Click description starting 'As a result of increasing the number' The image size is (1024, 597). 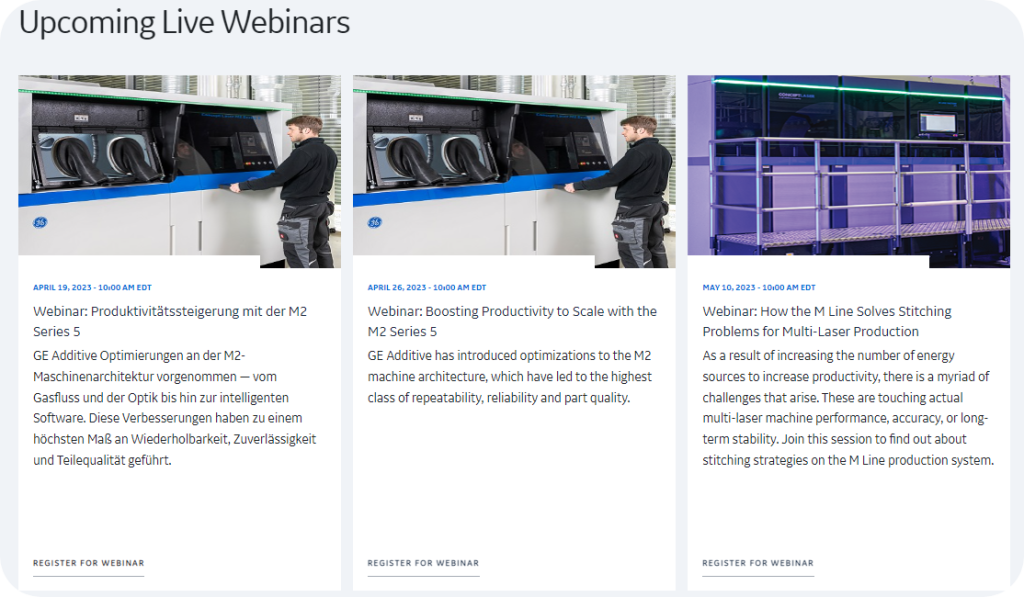(848, 408)
